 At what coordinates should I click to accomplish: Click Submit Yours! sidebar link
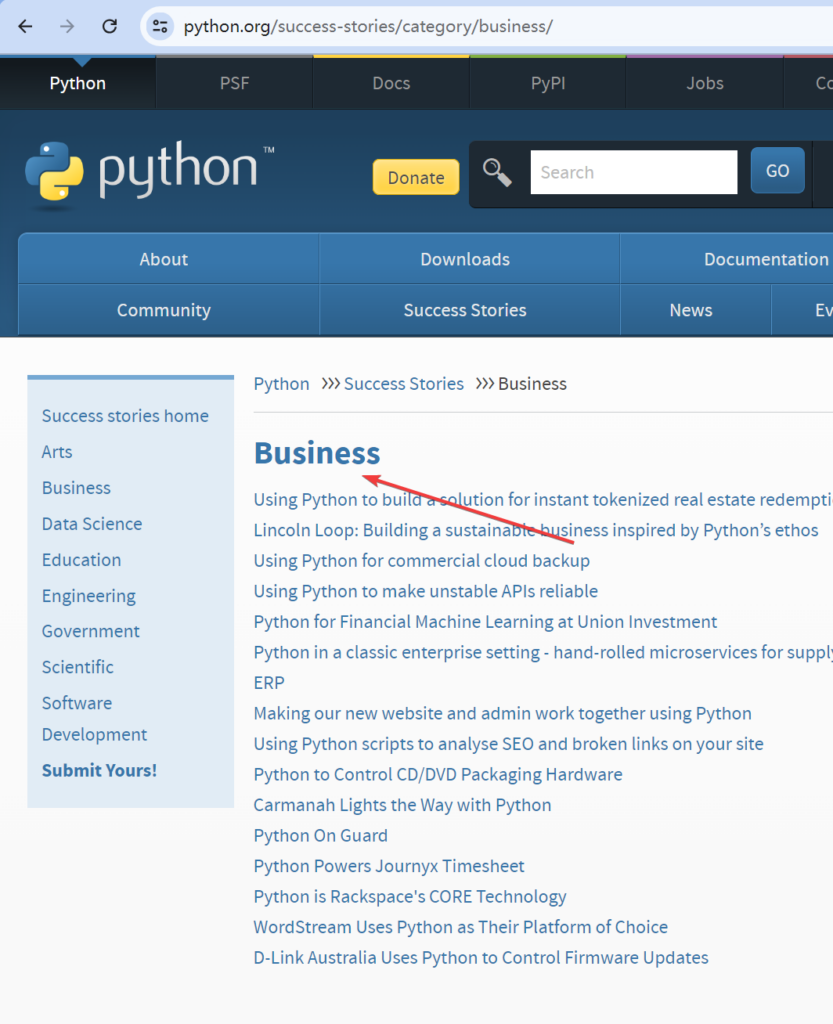pos(99,770)
